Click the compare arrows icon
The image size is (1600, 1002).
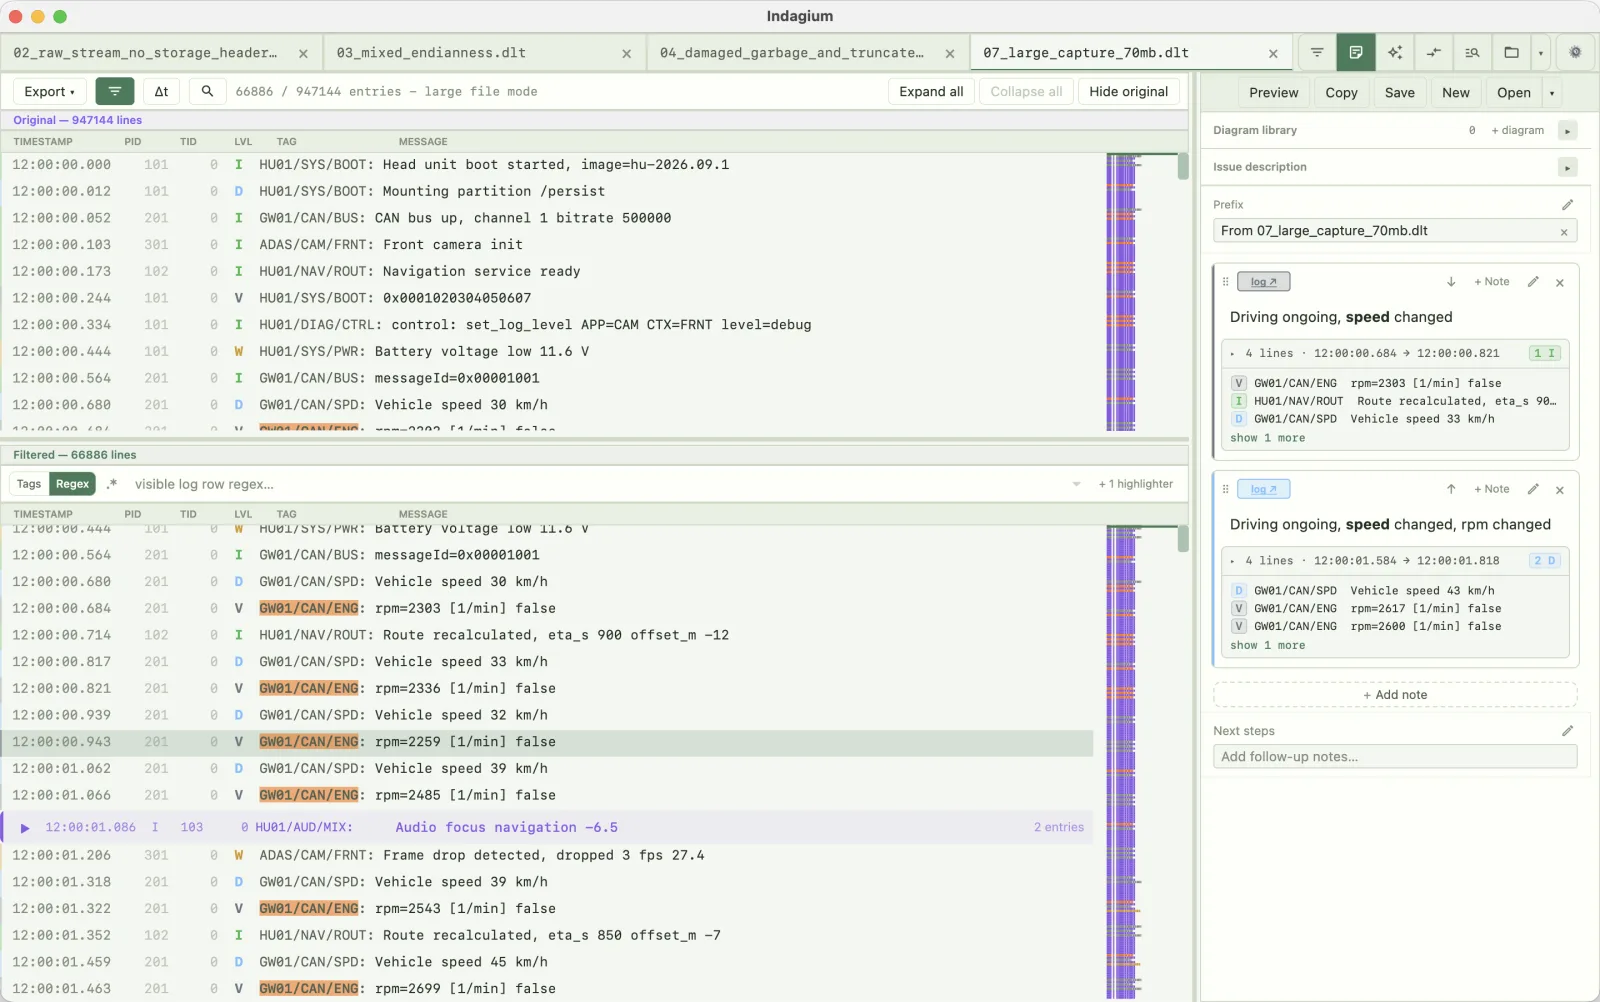(x=1434, y=52)
